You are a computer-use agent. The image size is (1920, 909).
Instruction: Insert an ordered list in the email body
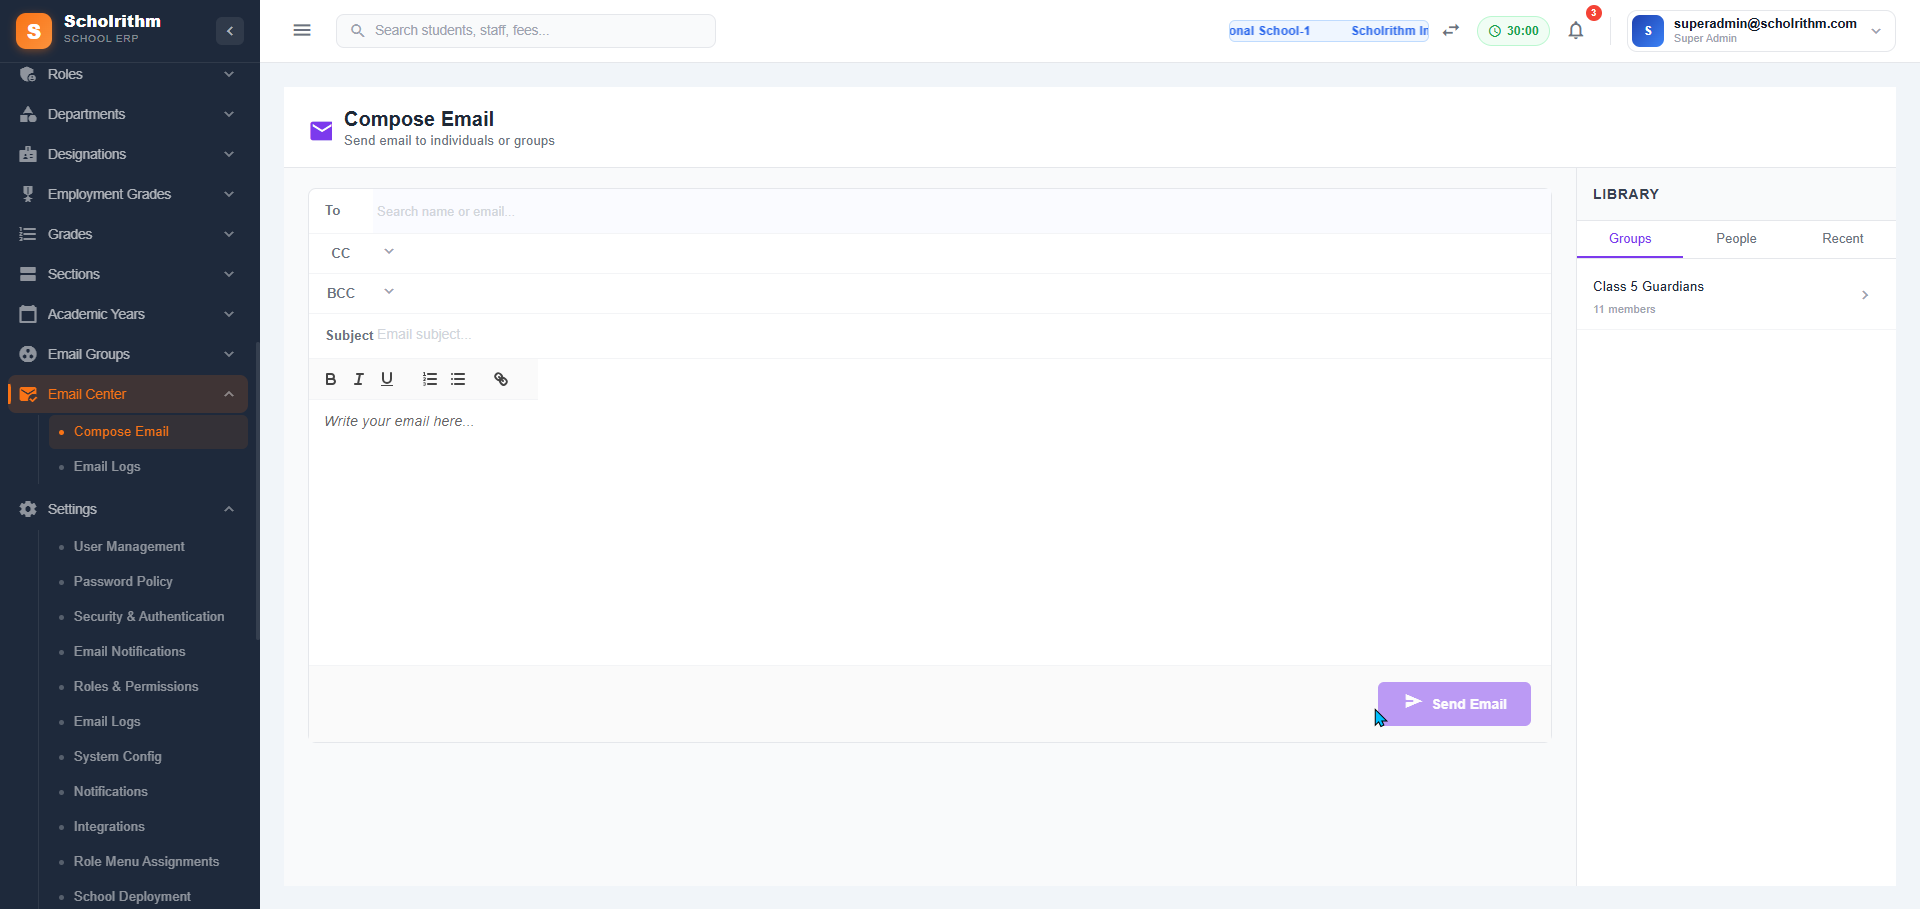pyautogui.click(x=429, y=379)
